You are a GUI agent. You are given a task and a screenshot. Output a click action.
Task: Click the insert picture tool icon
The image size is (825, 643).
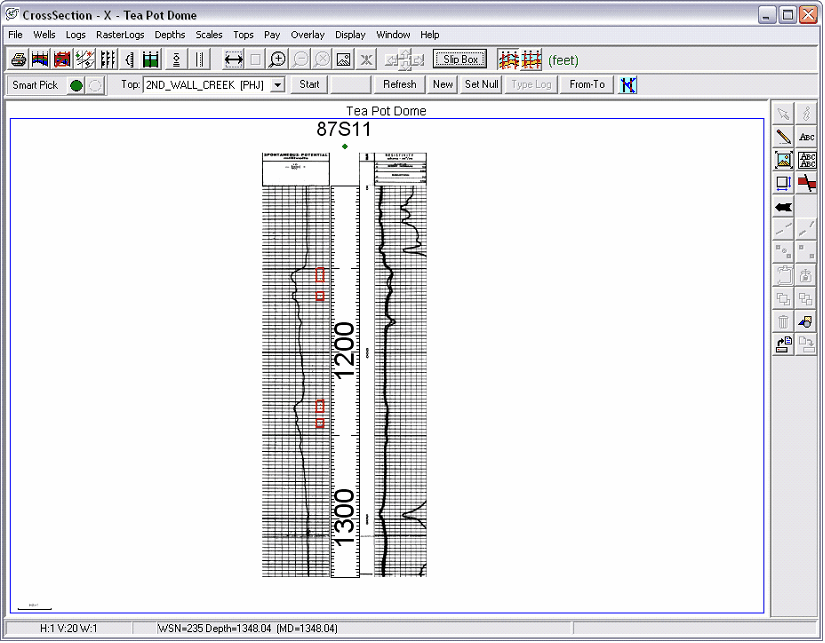coord(784,159)
